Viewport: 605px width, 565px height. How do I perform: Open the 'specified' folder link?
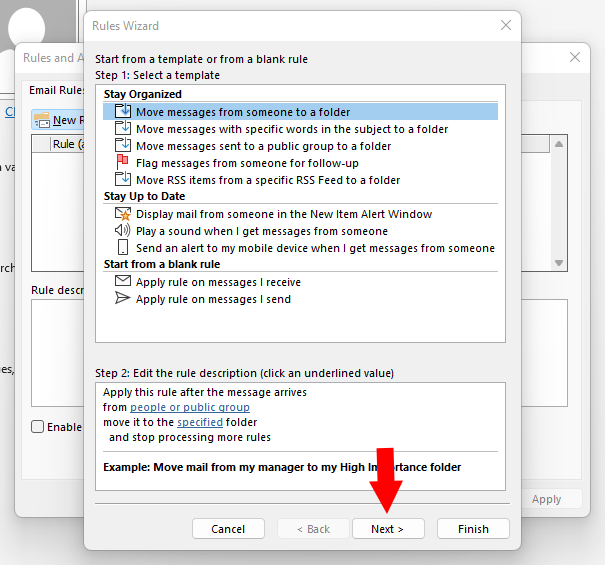200,423
